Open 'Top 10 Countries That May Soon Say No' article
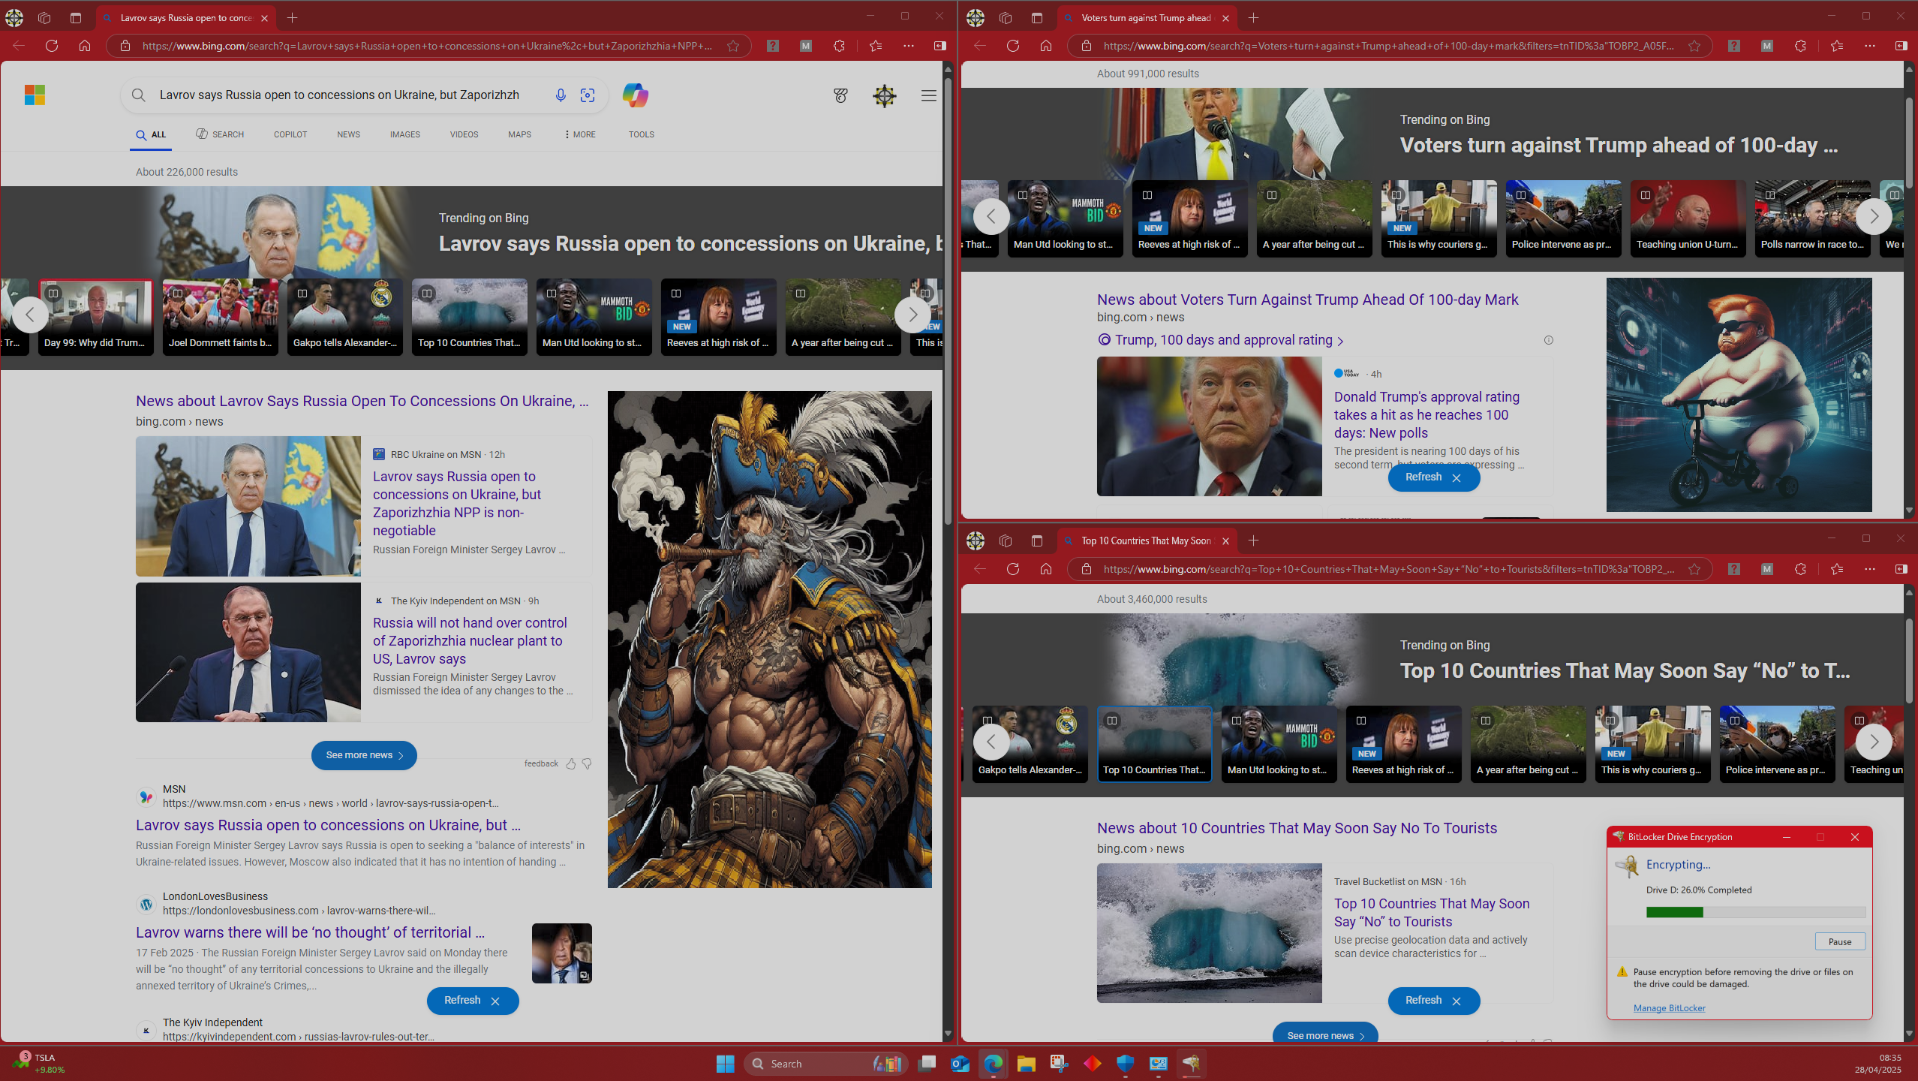Image resolution: width=1918 pixels, height=1081 pixels. coord(1431,912)
